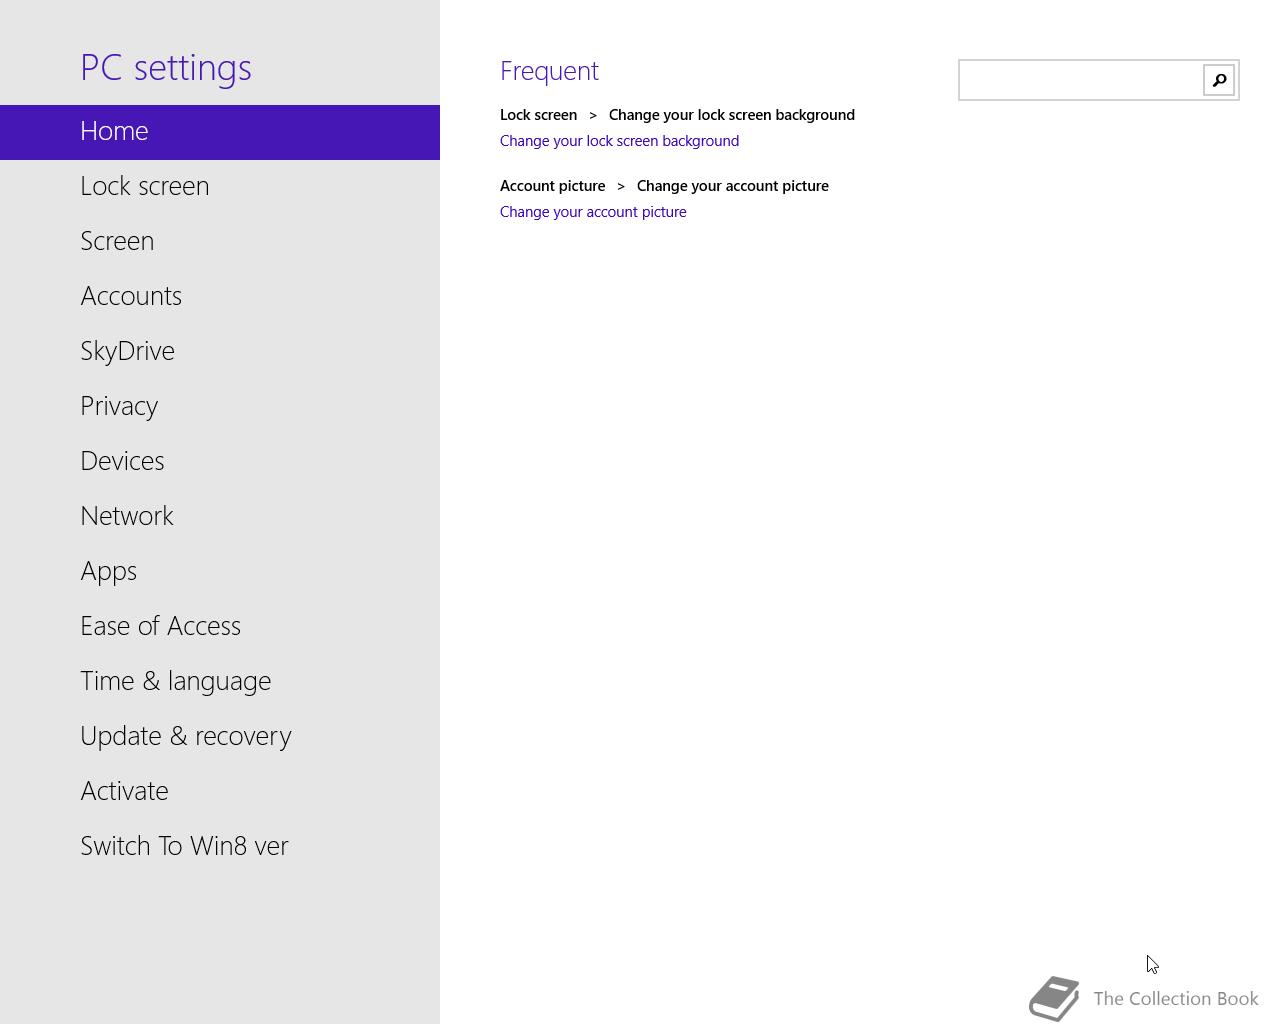This screenshot has width=1280, height=1024.
Task: Go to Update & recovery
Action: [x=220, y=736]
